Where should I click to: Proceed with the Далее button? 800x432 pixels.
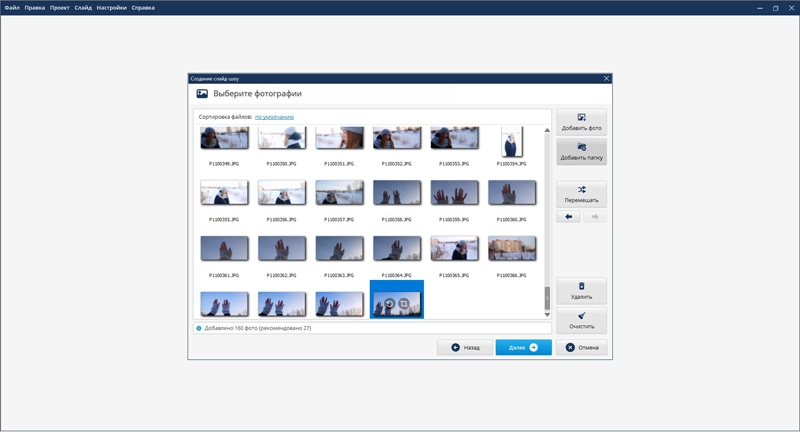pos(523,347)
